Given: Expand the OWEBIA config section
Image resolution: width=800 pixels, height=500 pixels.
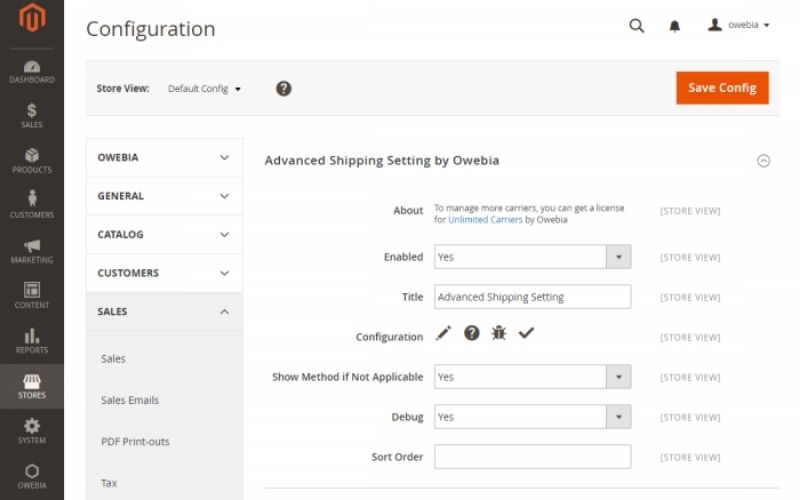Looking at the screenshot, I should [x=164, y=158].
